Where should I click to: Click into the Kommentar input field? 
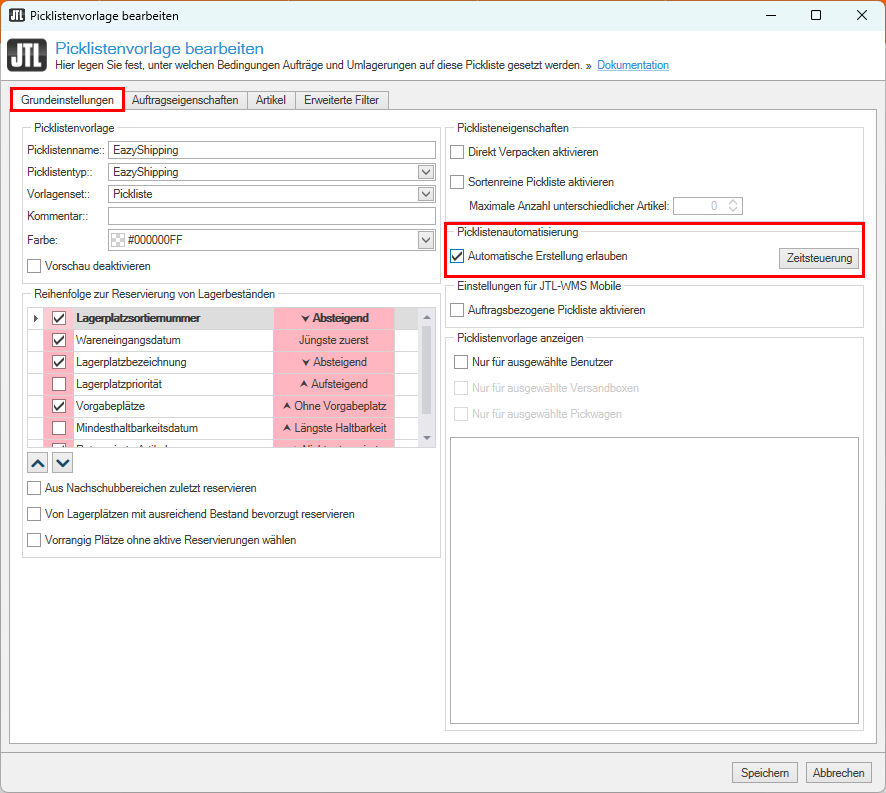pos(271,216)
